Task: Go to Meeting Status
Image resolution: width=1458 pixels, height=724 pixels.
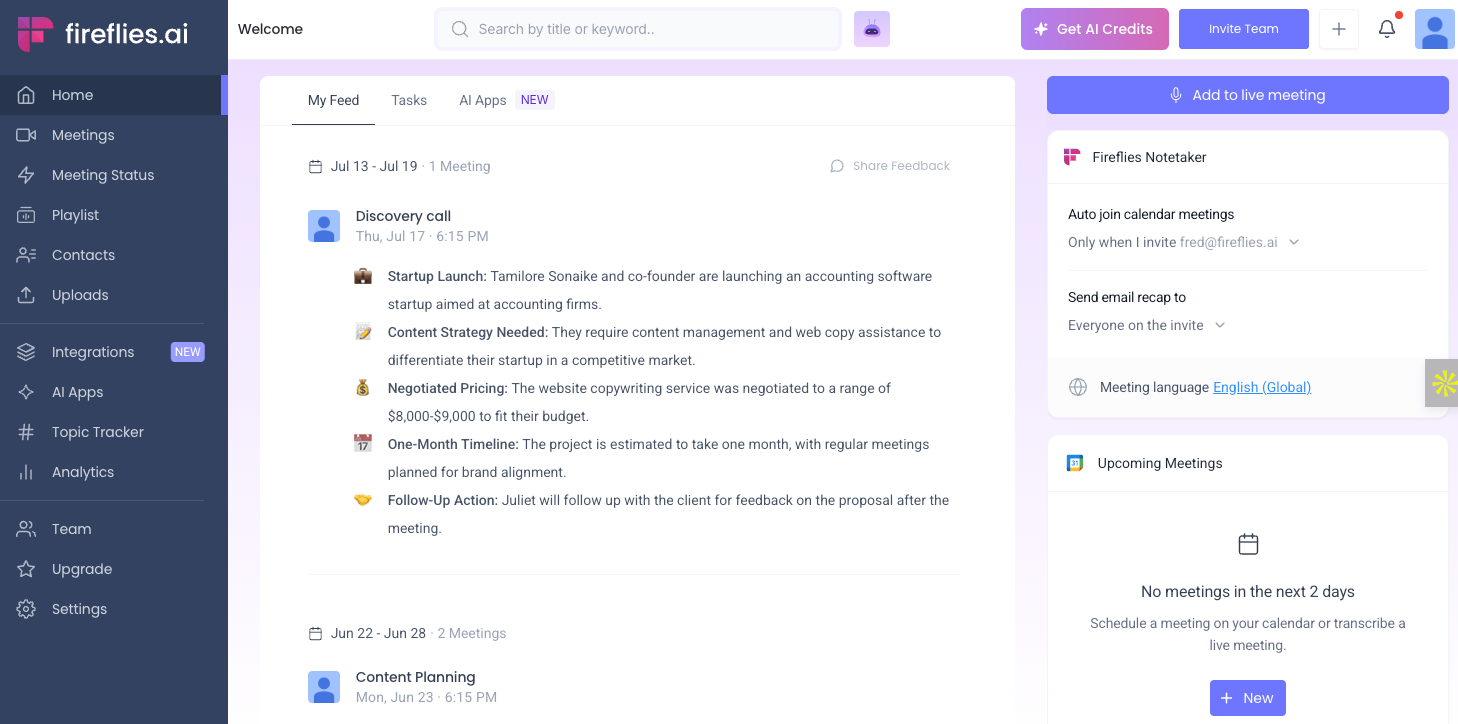Action: [x=112, y=175]
